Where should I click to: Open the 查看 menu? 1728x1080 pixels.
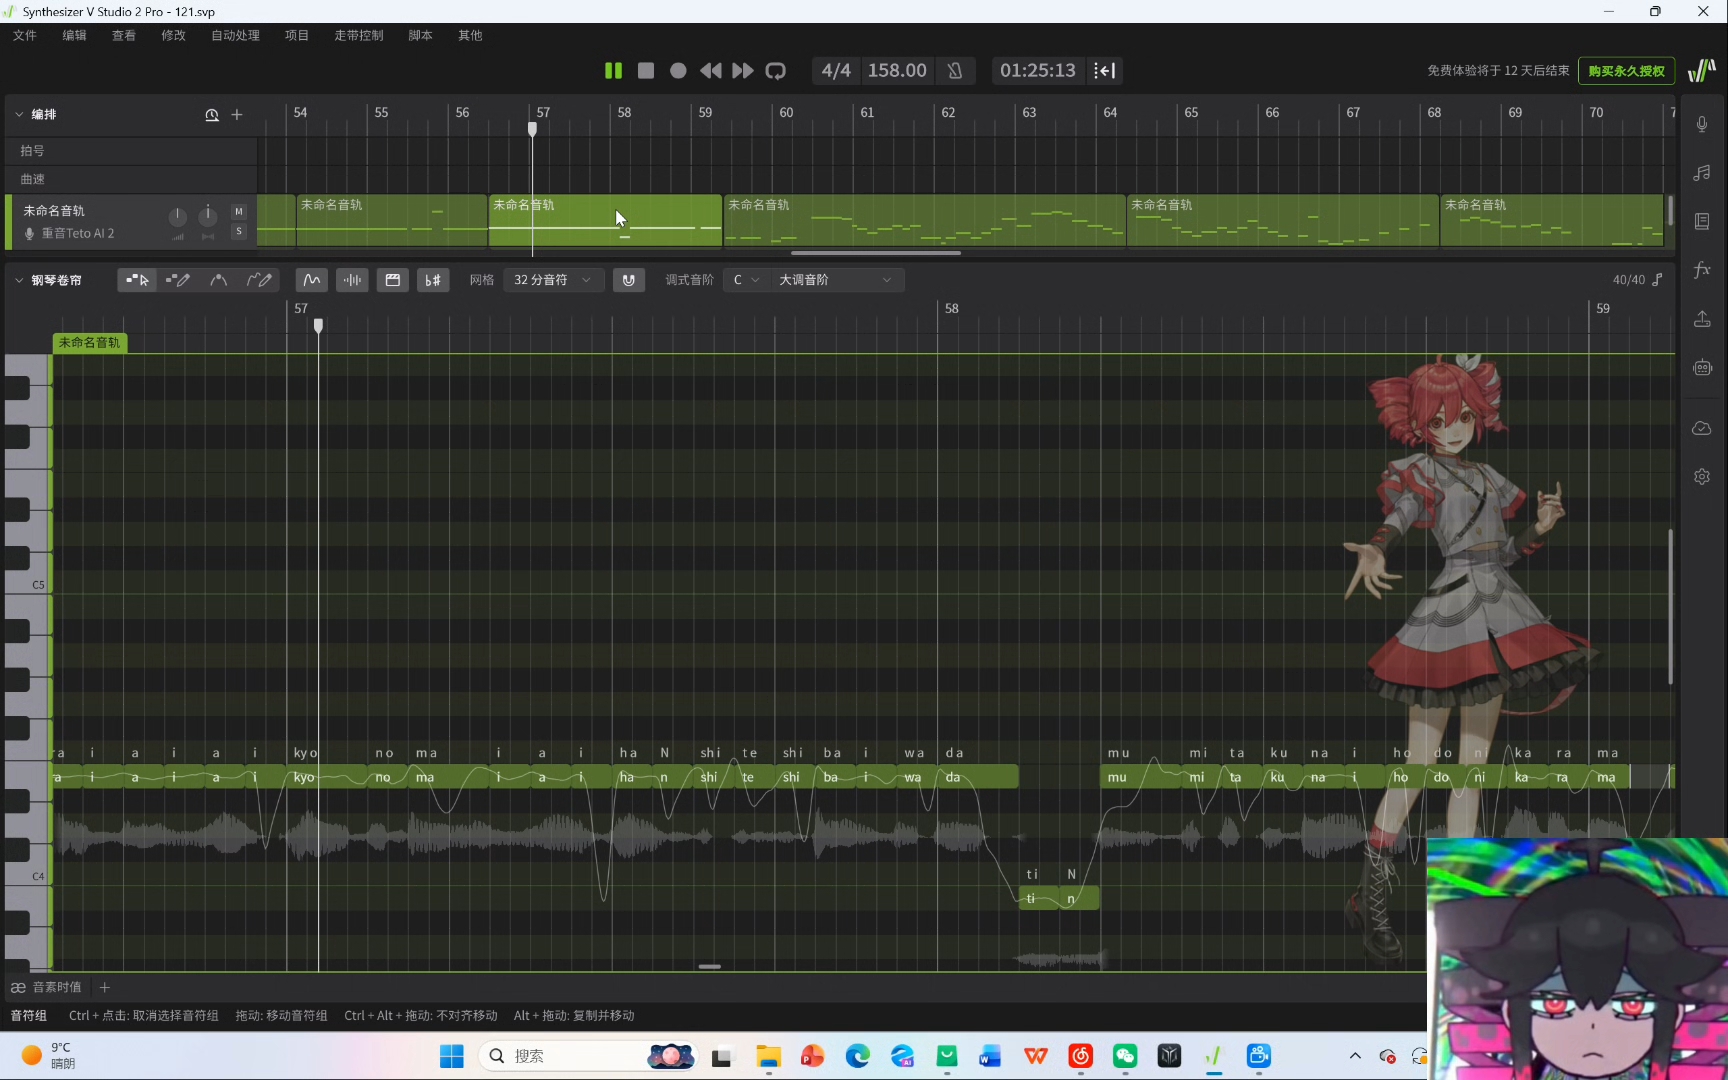click(124, 35)
